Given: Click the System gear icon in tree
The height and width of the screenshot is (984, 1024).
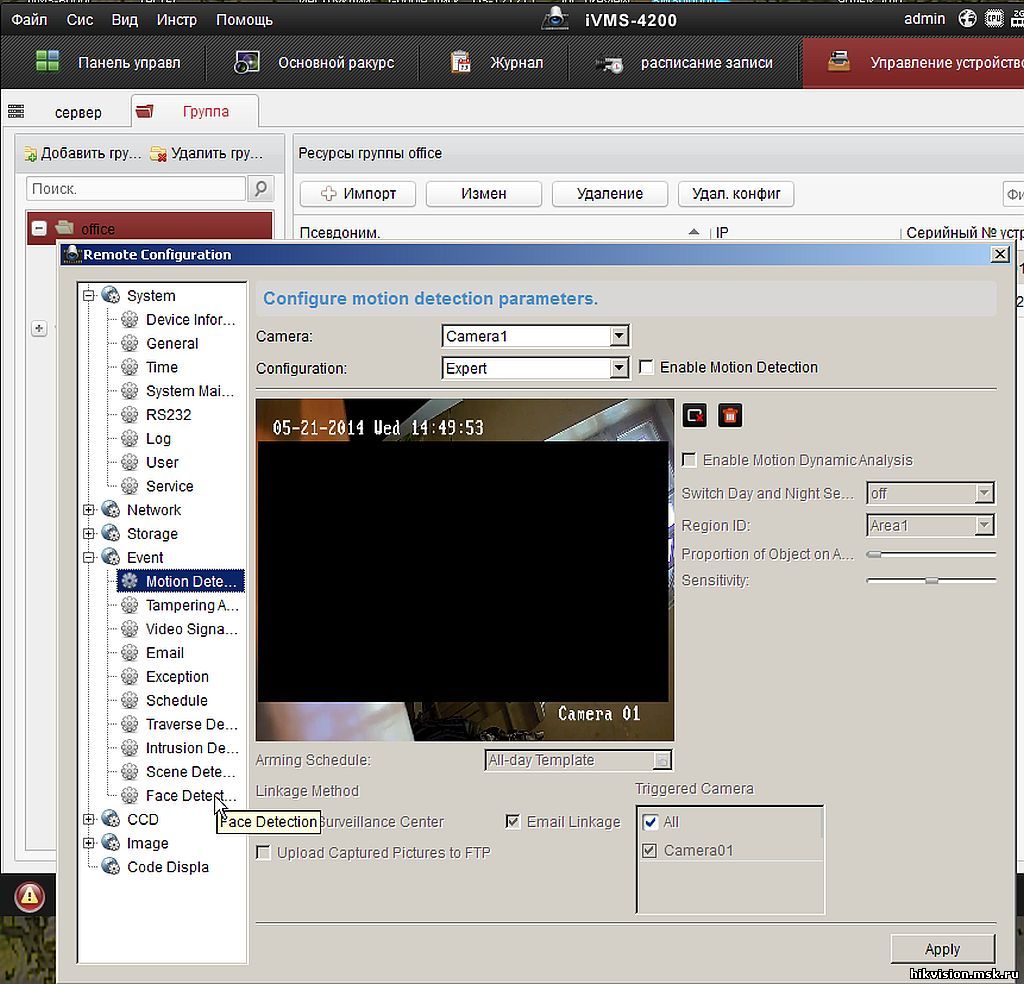Looking at the screenshot, I should point(111,295).
